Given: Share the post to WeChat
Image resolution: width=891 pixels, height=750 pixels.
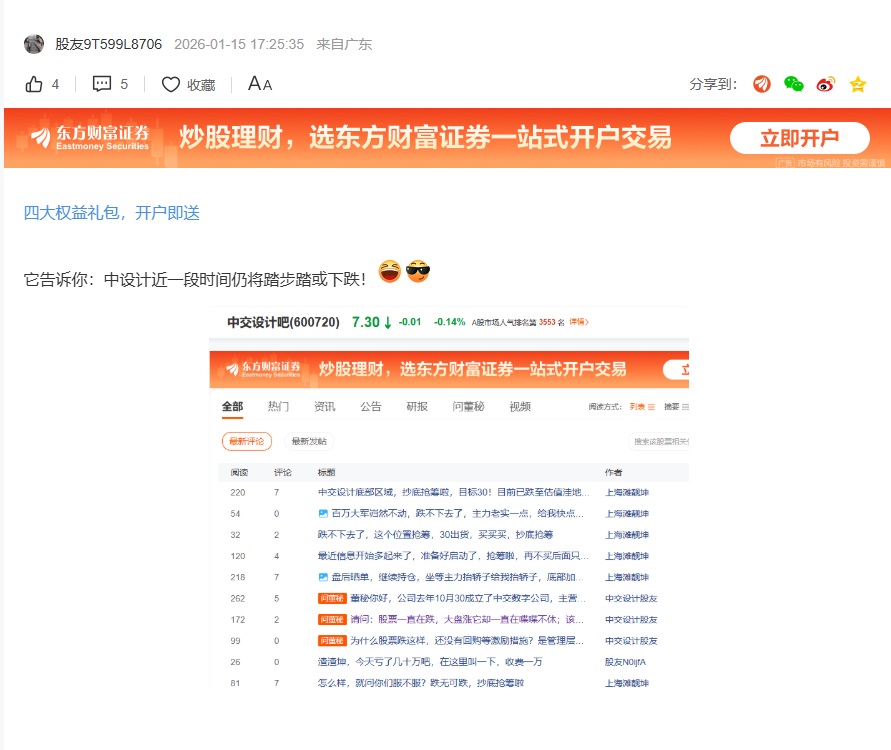Looking at the screenshot, I should [x=793, y=84].
